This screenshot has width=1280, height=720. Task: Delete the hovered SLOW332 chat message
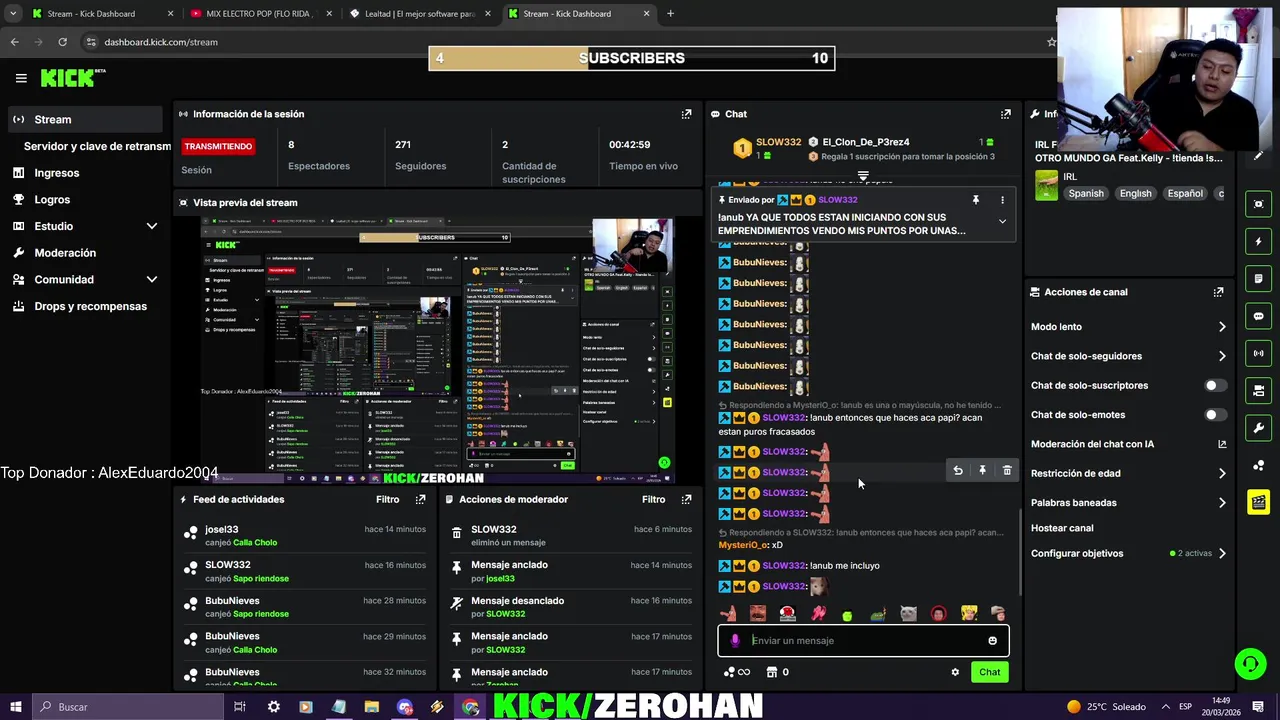[x=1007, y=470]
